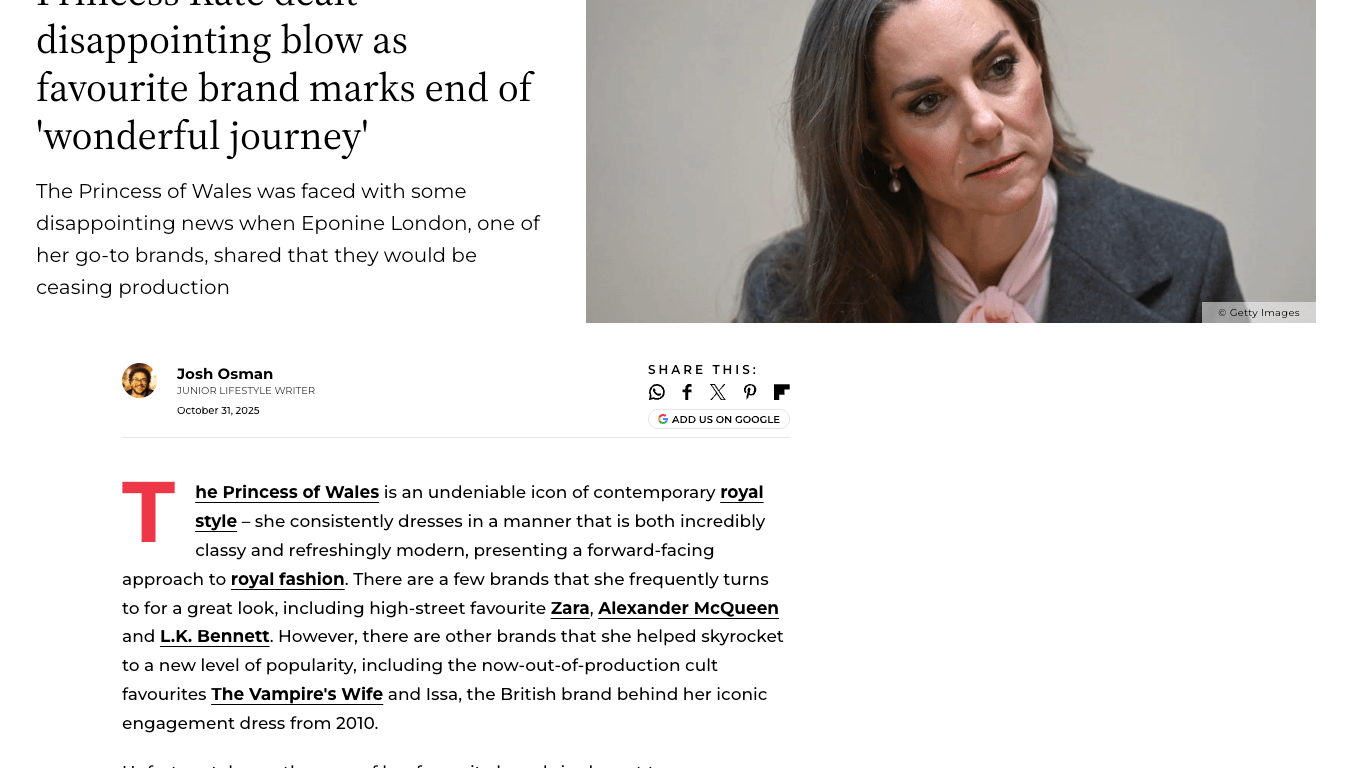Share article on Flipboard icon
Screen dimensions: 1369x768
point(782,392)
